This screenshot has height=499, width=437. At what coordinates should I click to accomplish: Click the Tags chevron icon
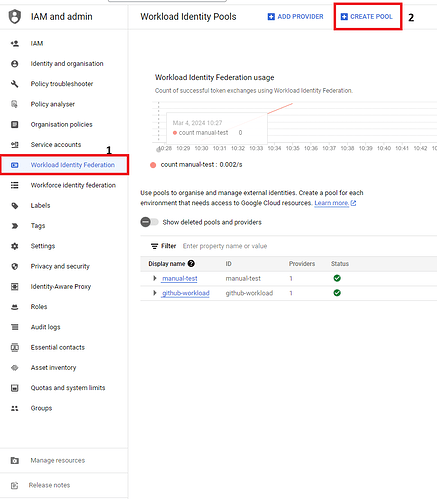[x=15, y=226]
